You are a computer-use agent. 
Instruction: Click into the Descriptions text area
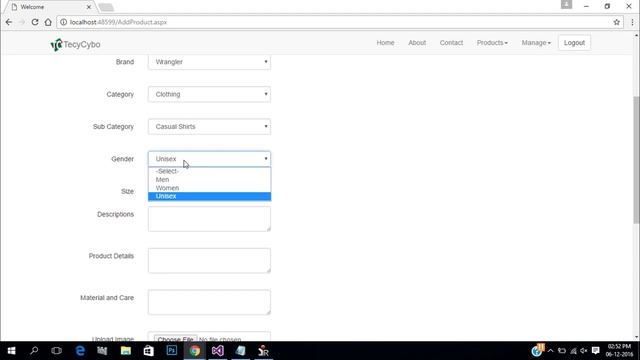(209, 219)
